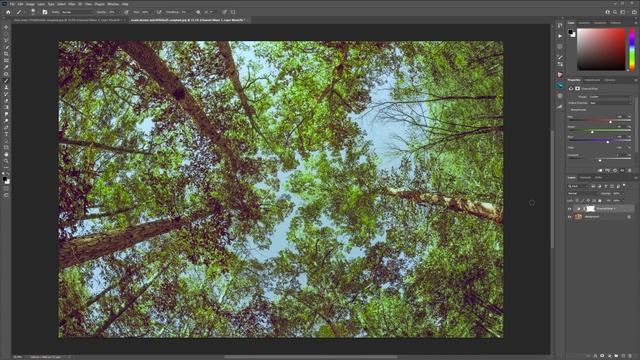The height and width of the screenshot is (360, 640).
Task: Open the layer filter Kind dropdown
Action: 578,186
